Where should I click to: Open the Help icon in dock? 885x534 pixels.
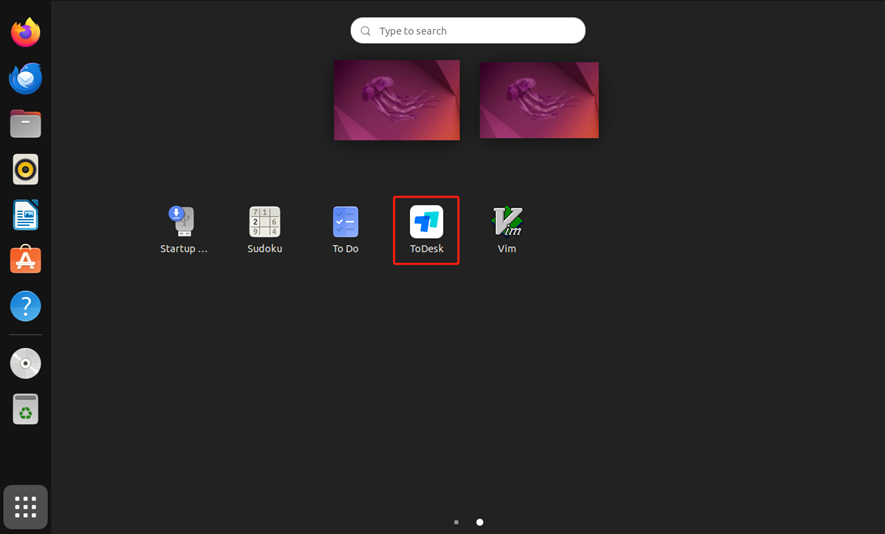point(25,306)
